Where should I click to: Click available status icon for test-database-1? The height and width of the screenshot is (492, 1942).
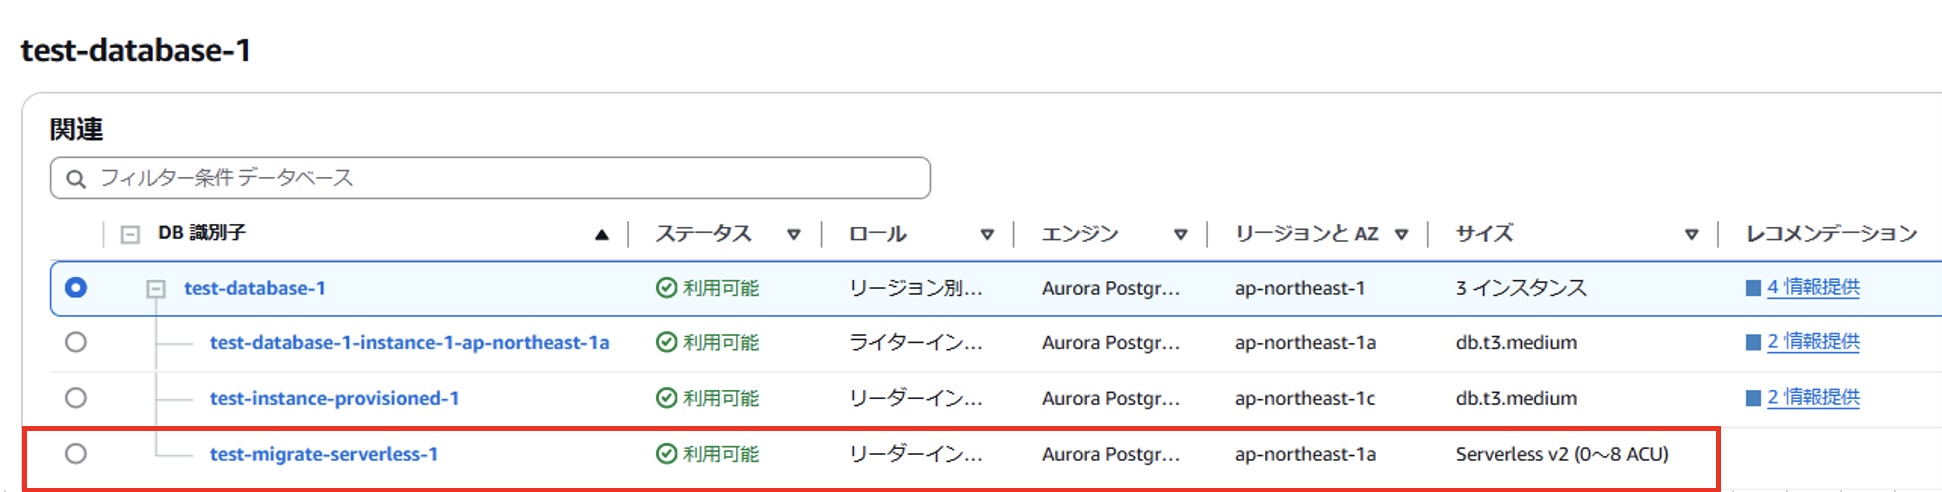point(667,288)
